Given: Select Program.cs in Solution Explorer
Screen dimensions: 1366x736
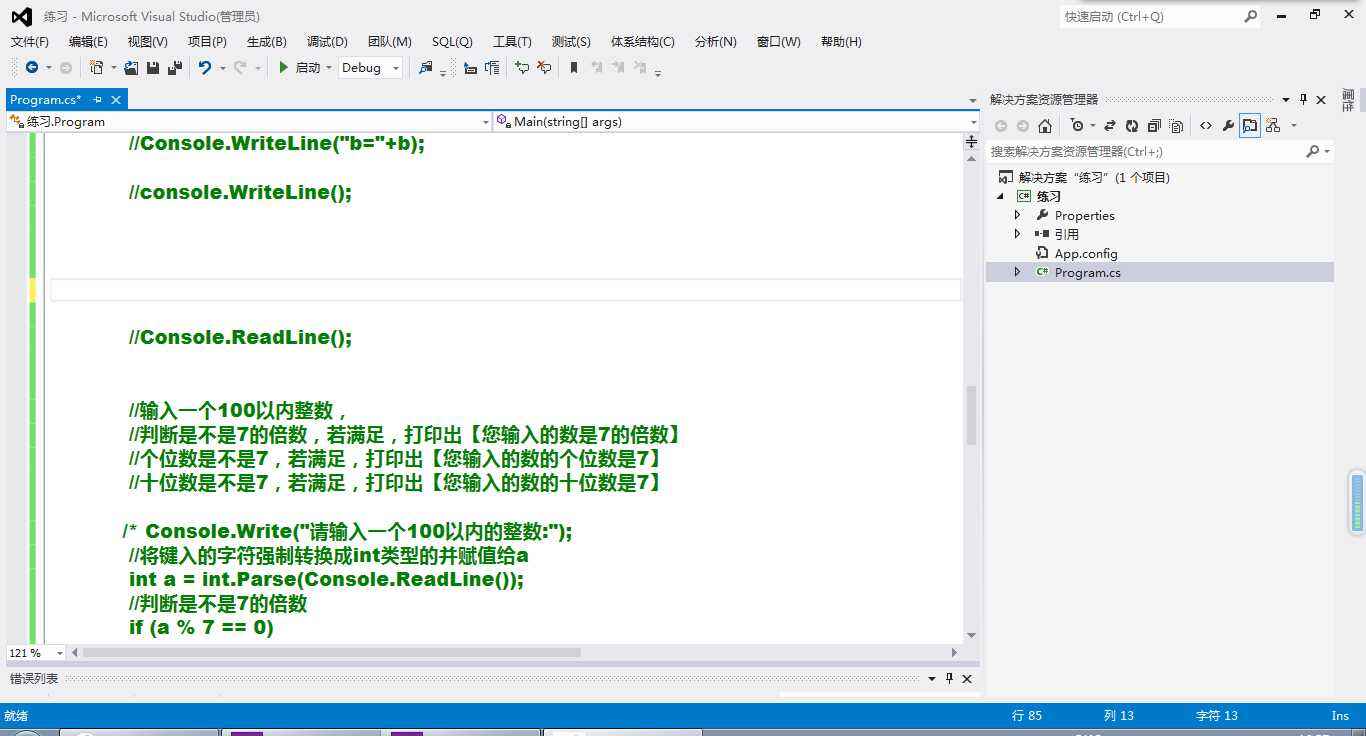Looking at the screenshot, I should [1087, 272].
